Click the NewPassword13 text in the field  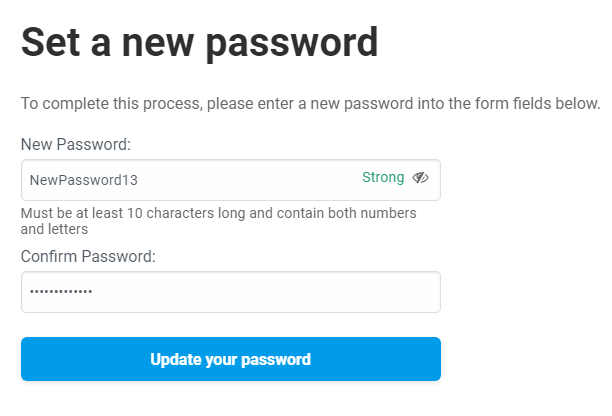pos(84,180)
